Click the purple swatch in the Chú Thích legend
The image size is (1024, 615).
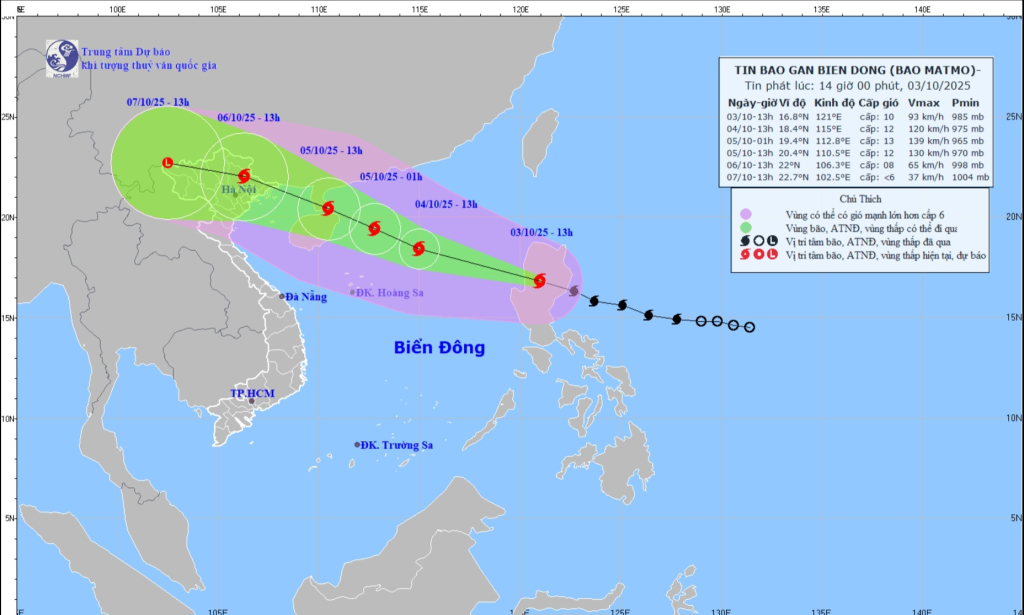[x=745, y=214]
